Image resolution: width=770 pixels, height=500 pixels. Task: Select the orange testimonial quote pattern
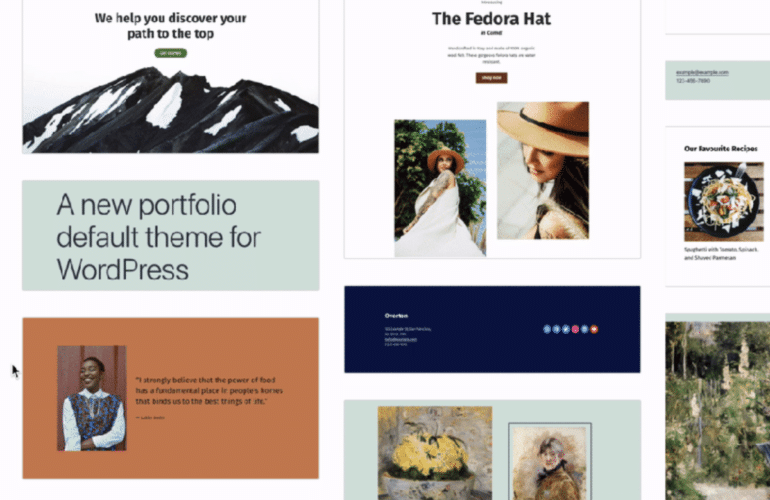[170, 398]
